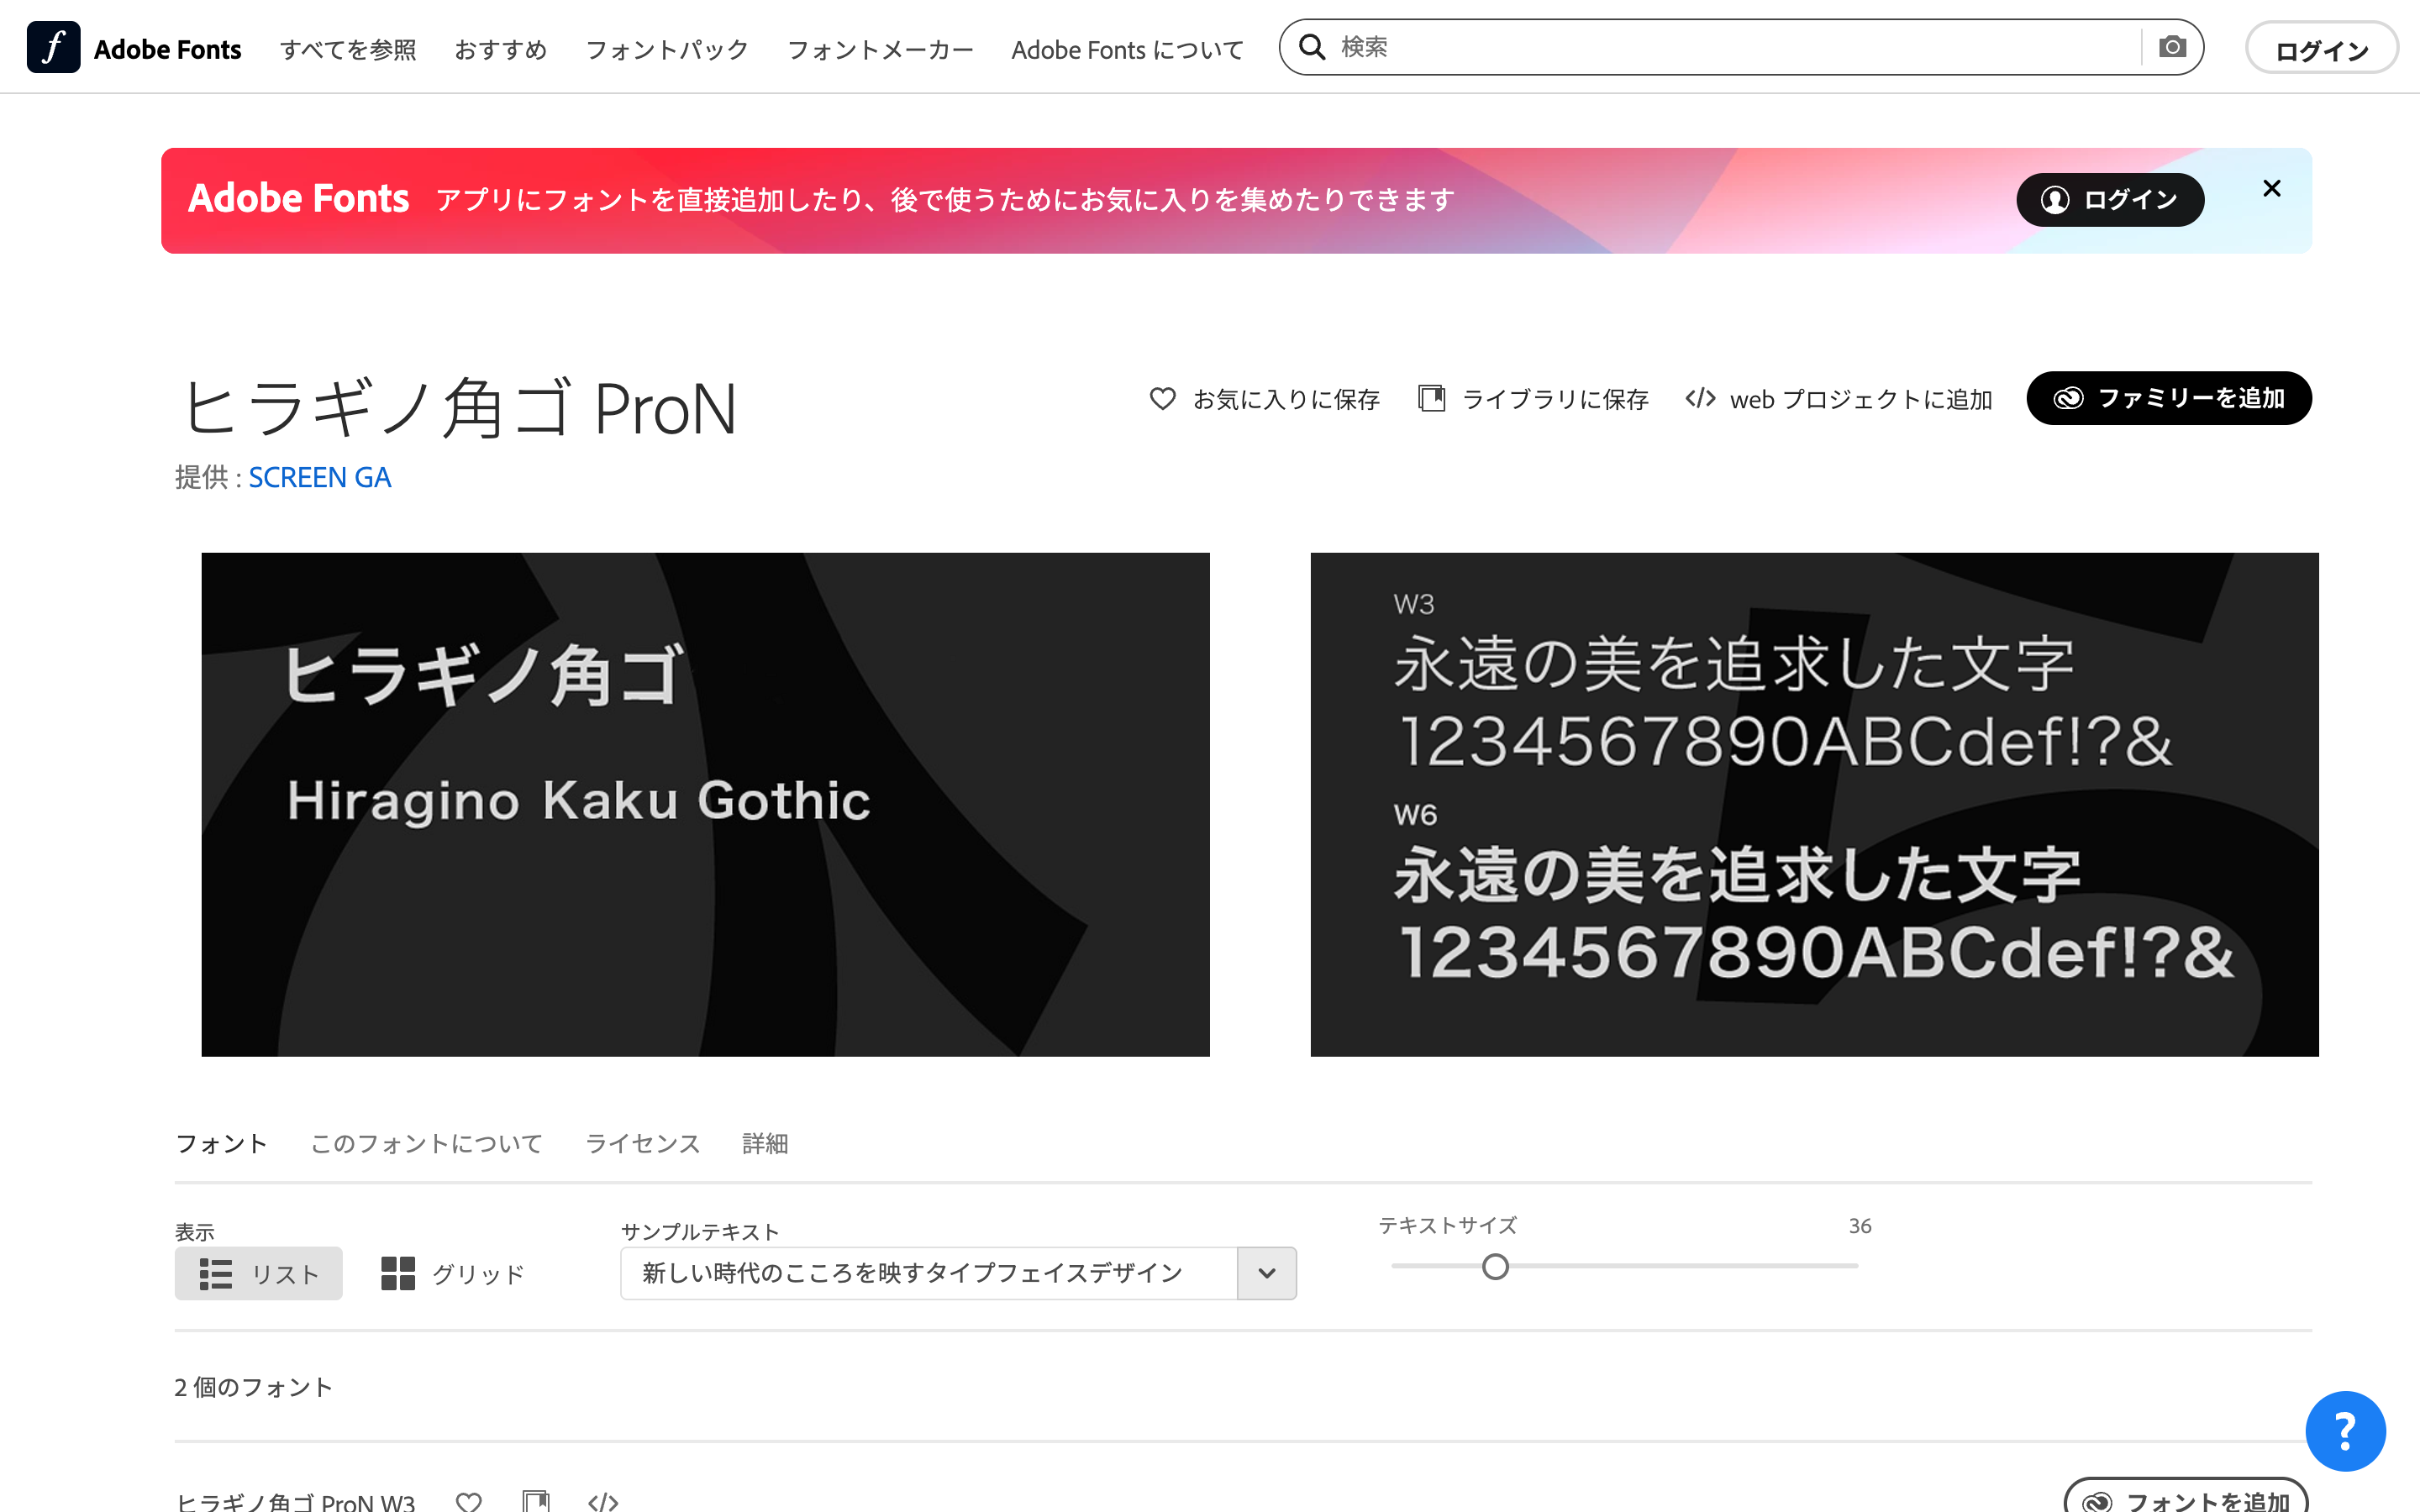This screenshot has height=1512, width=2420.
Task: Click the Adobe Fonts wordmark
Action: (x=167, y=49)
